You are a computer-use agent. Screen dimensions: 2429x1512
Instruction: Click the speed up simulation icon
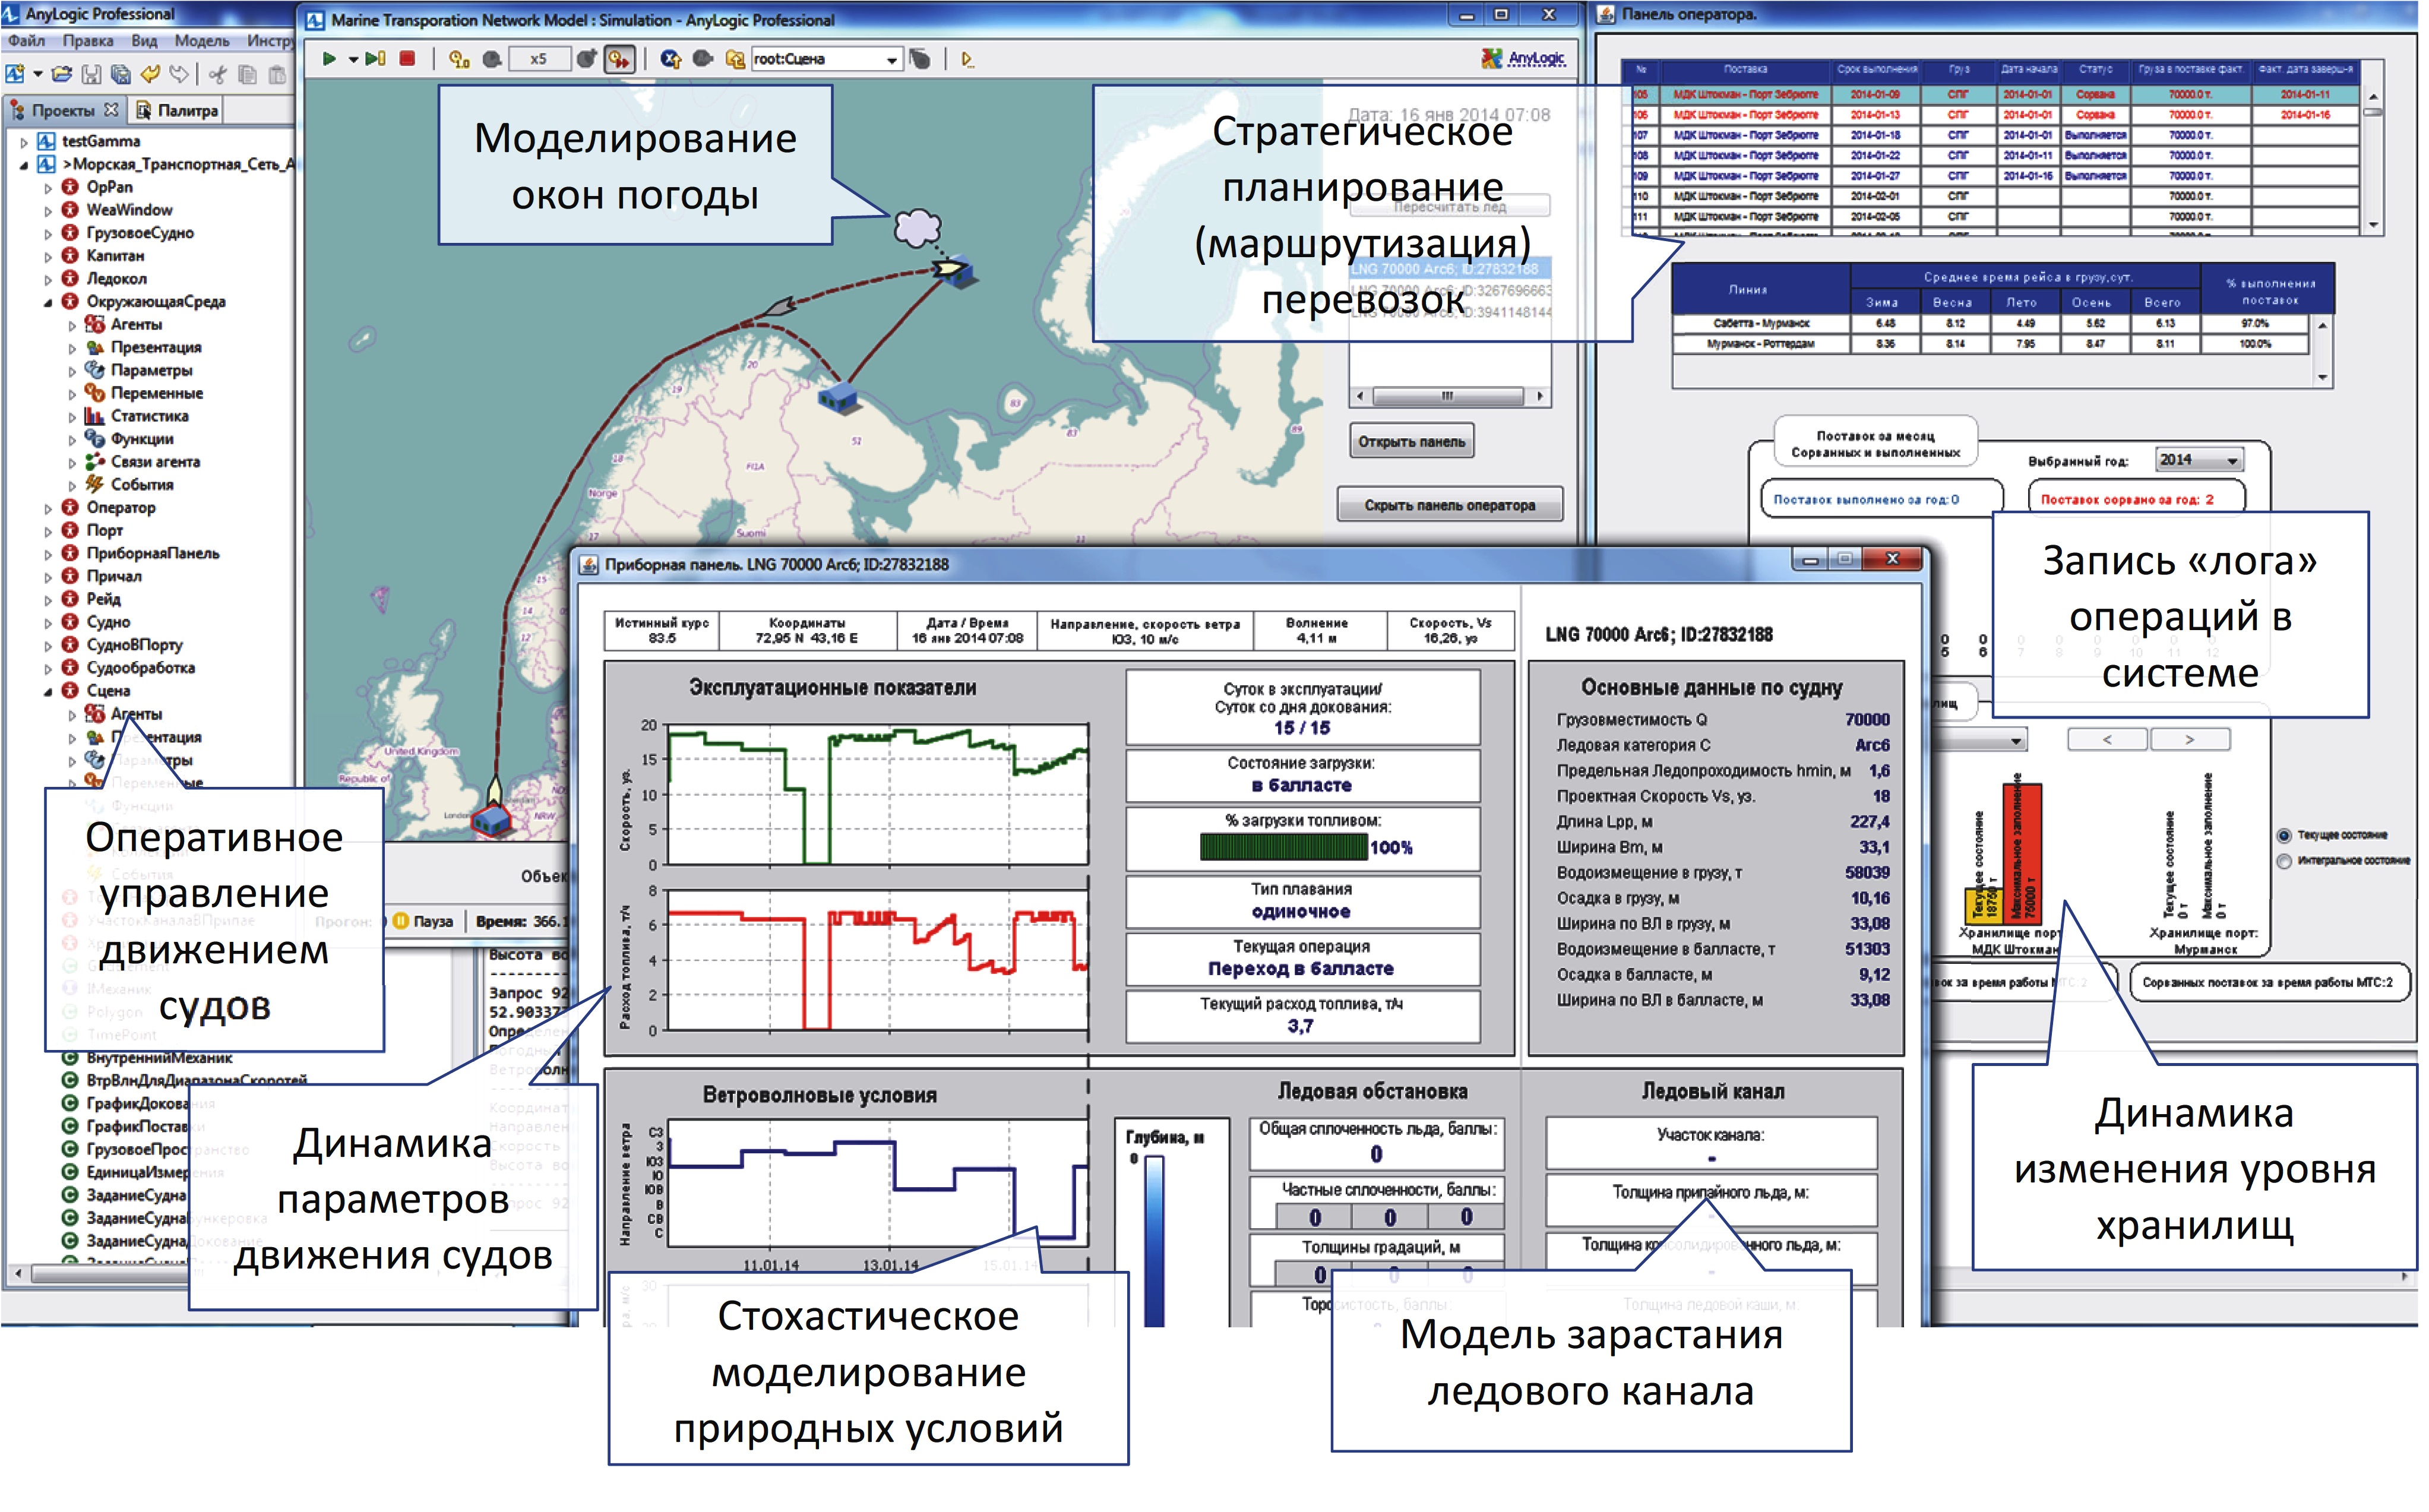click(x=587, y=59)
